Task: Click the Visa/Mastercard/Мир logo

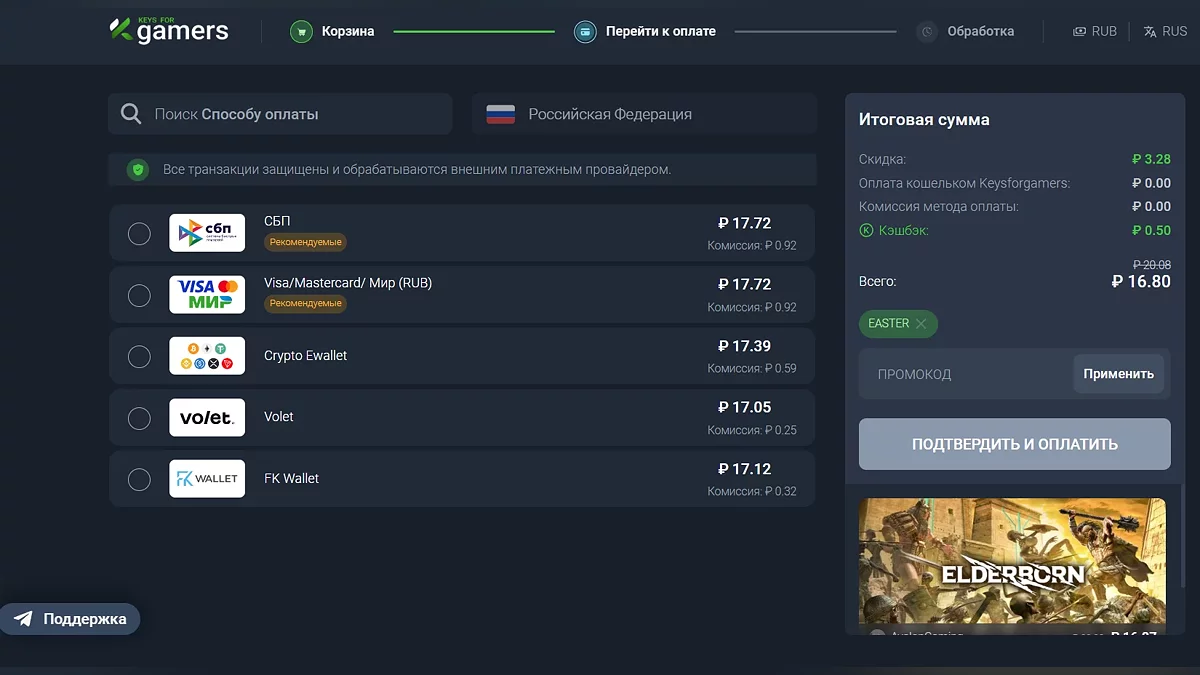Action: pos(207,294)
